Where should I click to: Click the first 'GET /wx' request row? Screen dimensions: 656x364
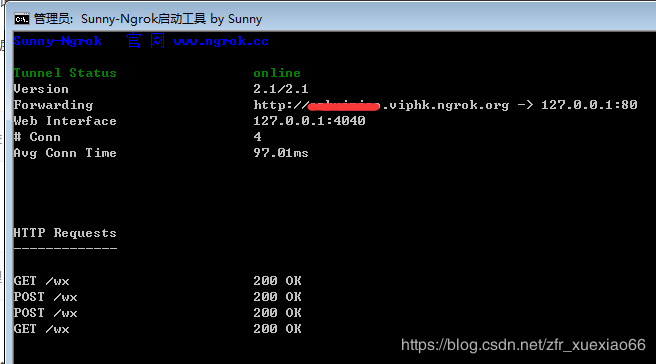[x=157, y=281]
